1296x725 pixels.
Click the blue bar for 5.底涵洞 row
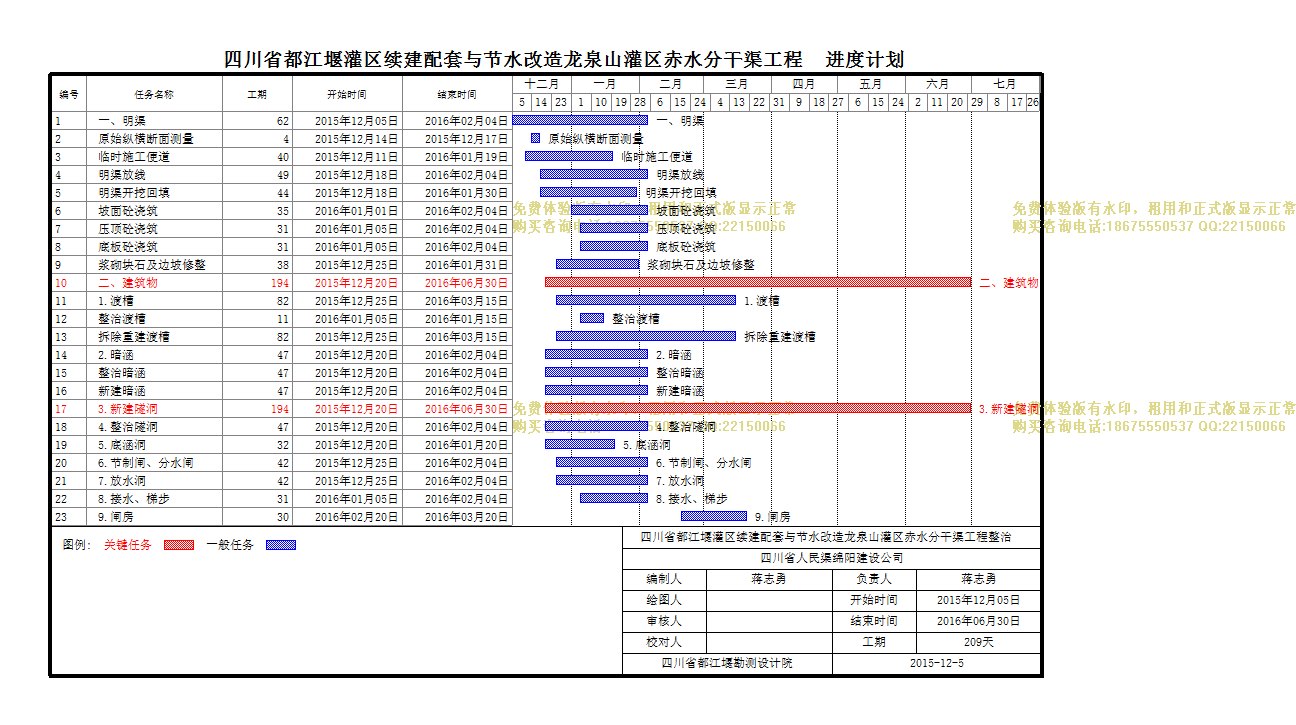tap(580, 444)
